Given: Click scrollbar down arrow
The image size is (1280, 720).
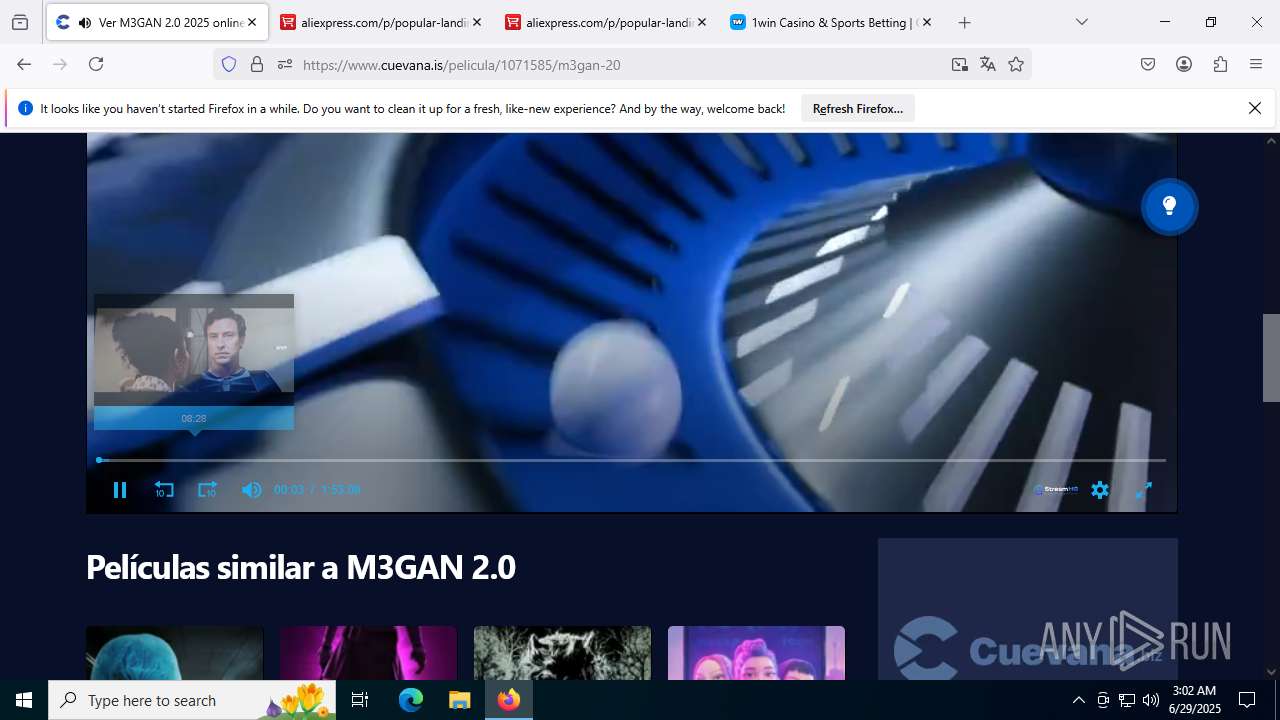Looking at the screenshot, I should click(x=1271, y=672).
